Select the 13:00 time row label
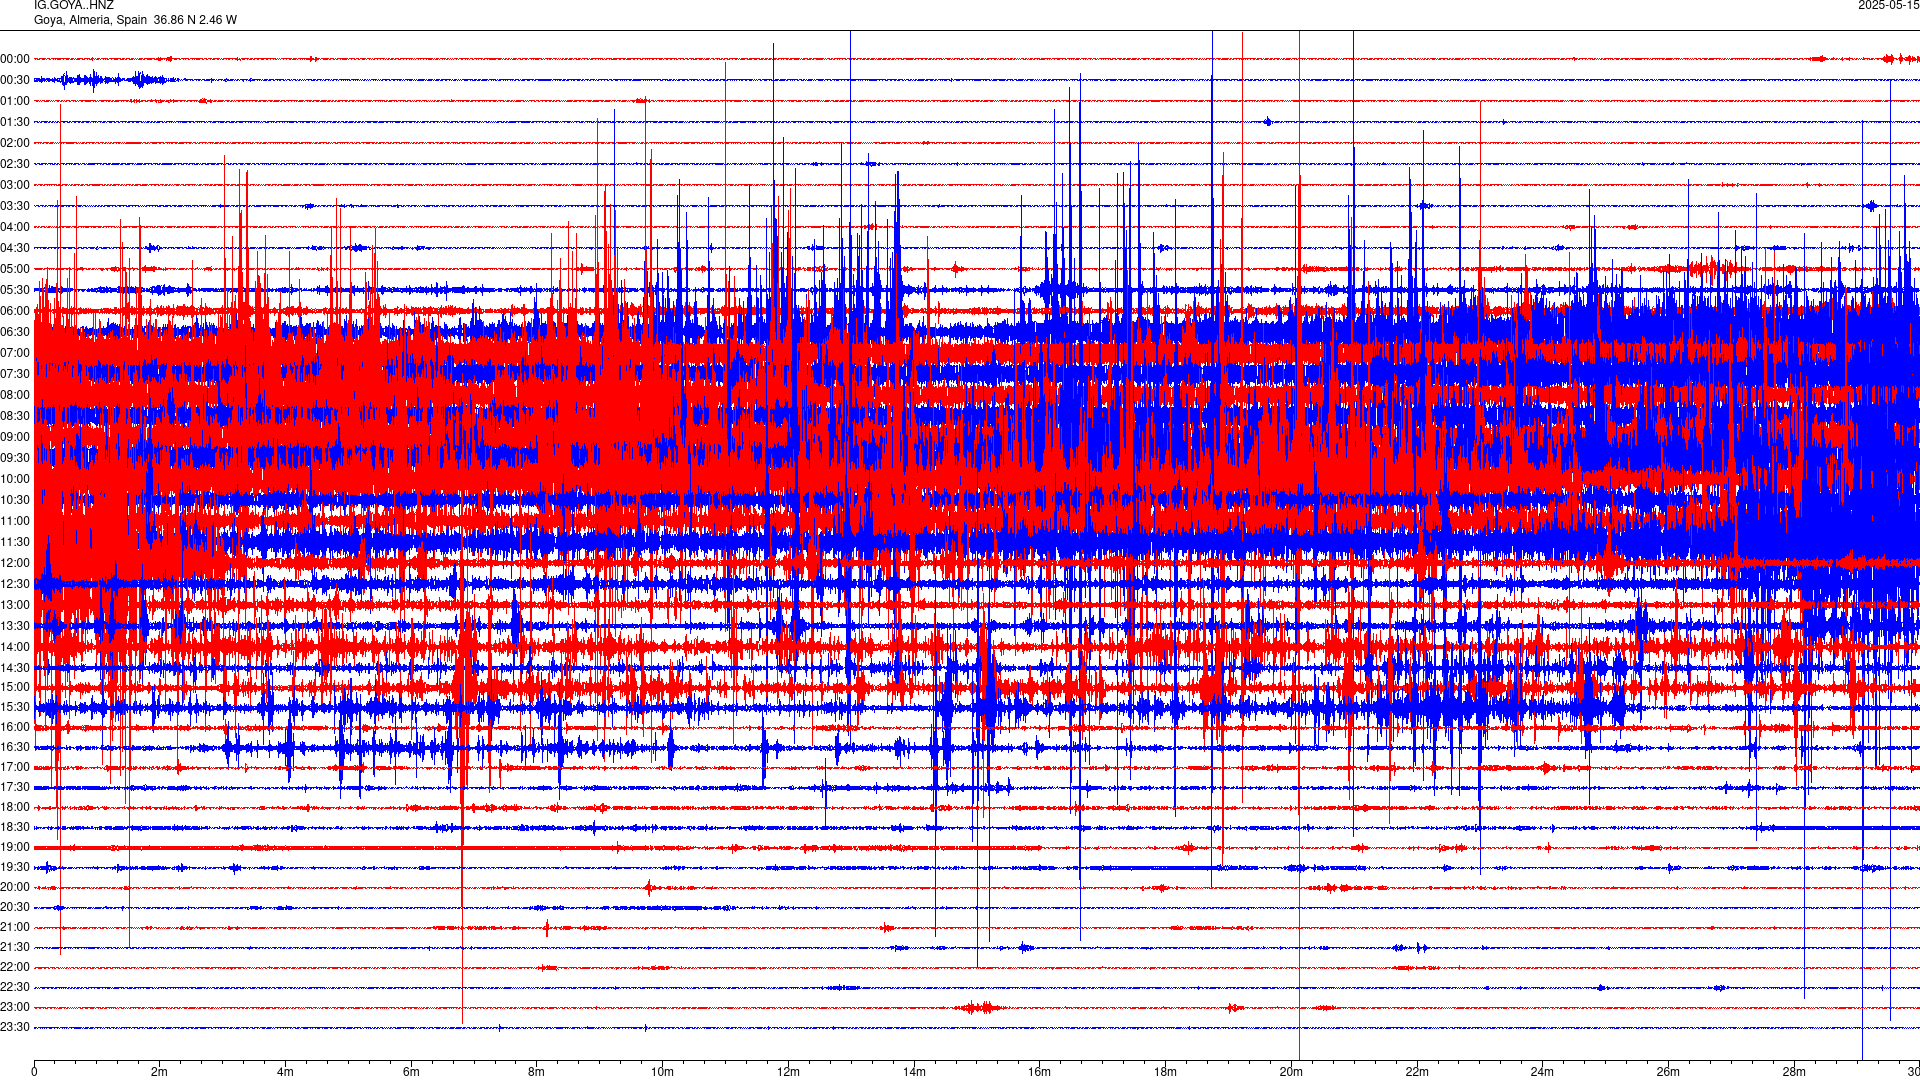 [15, 605]
